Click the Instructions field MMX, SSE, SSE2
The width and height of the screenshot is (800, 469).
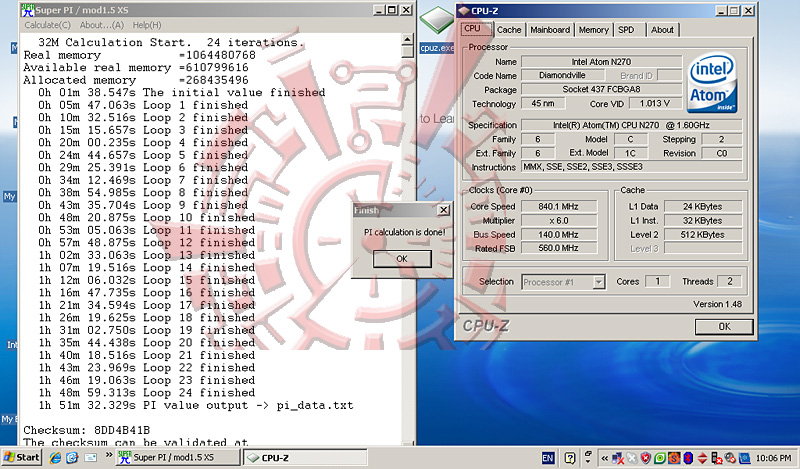632,167
